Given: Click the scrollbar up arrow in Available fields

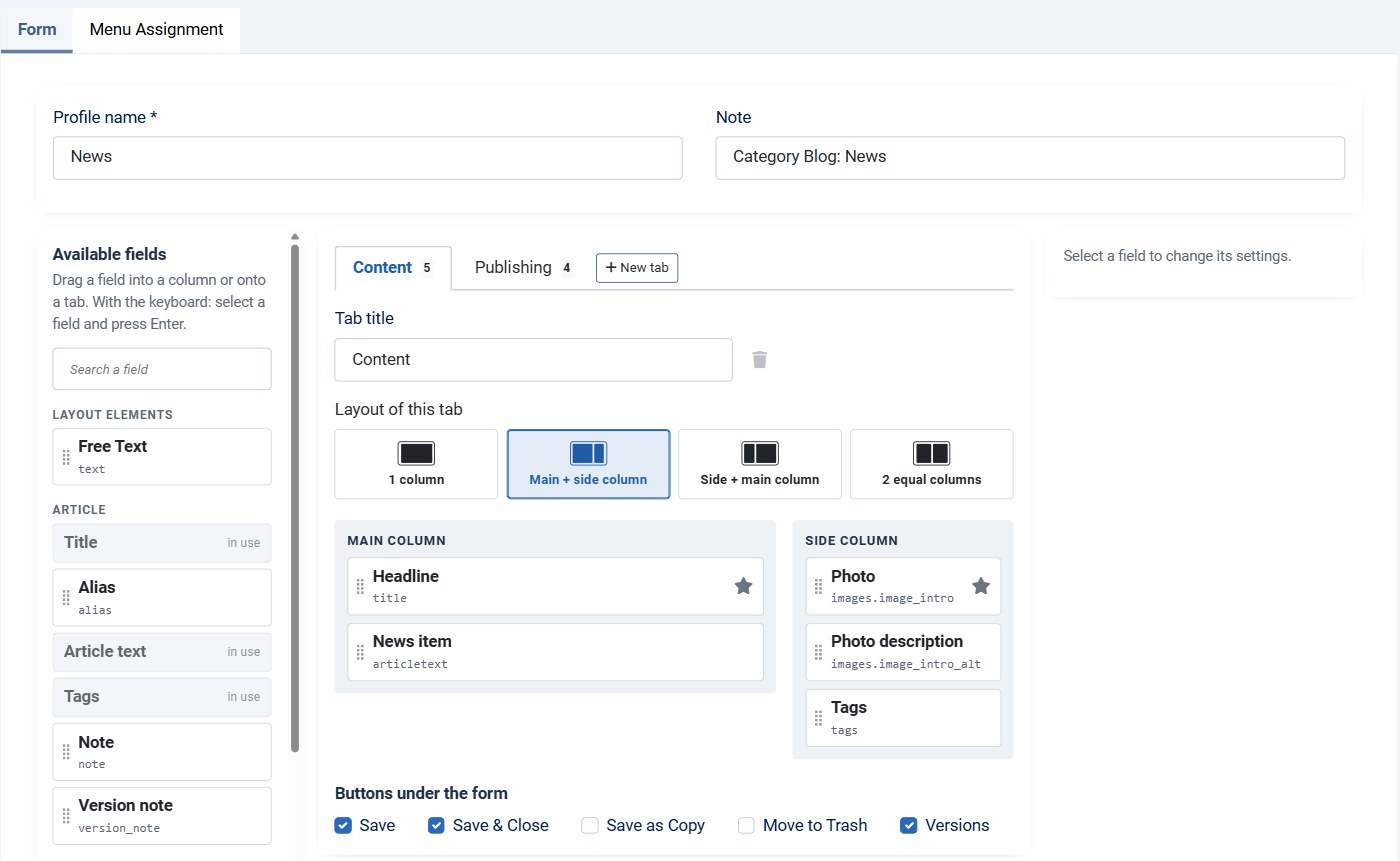Looking at the screenshot, I should click(295, 237).
